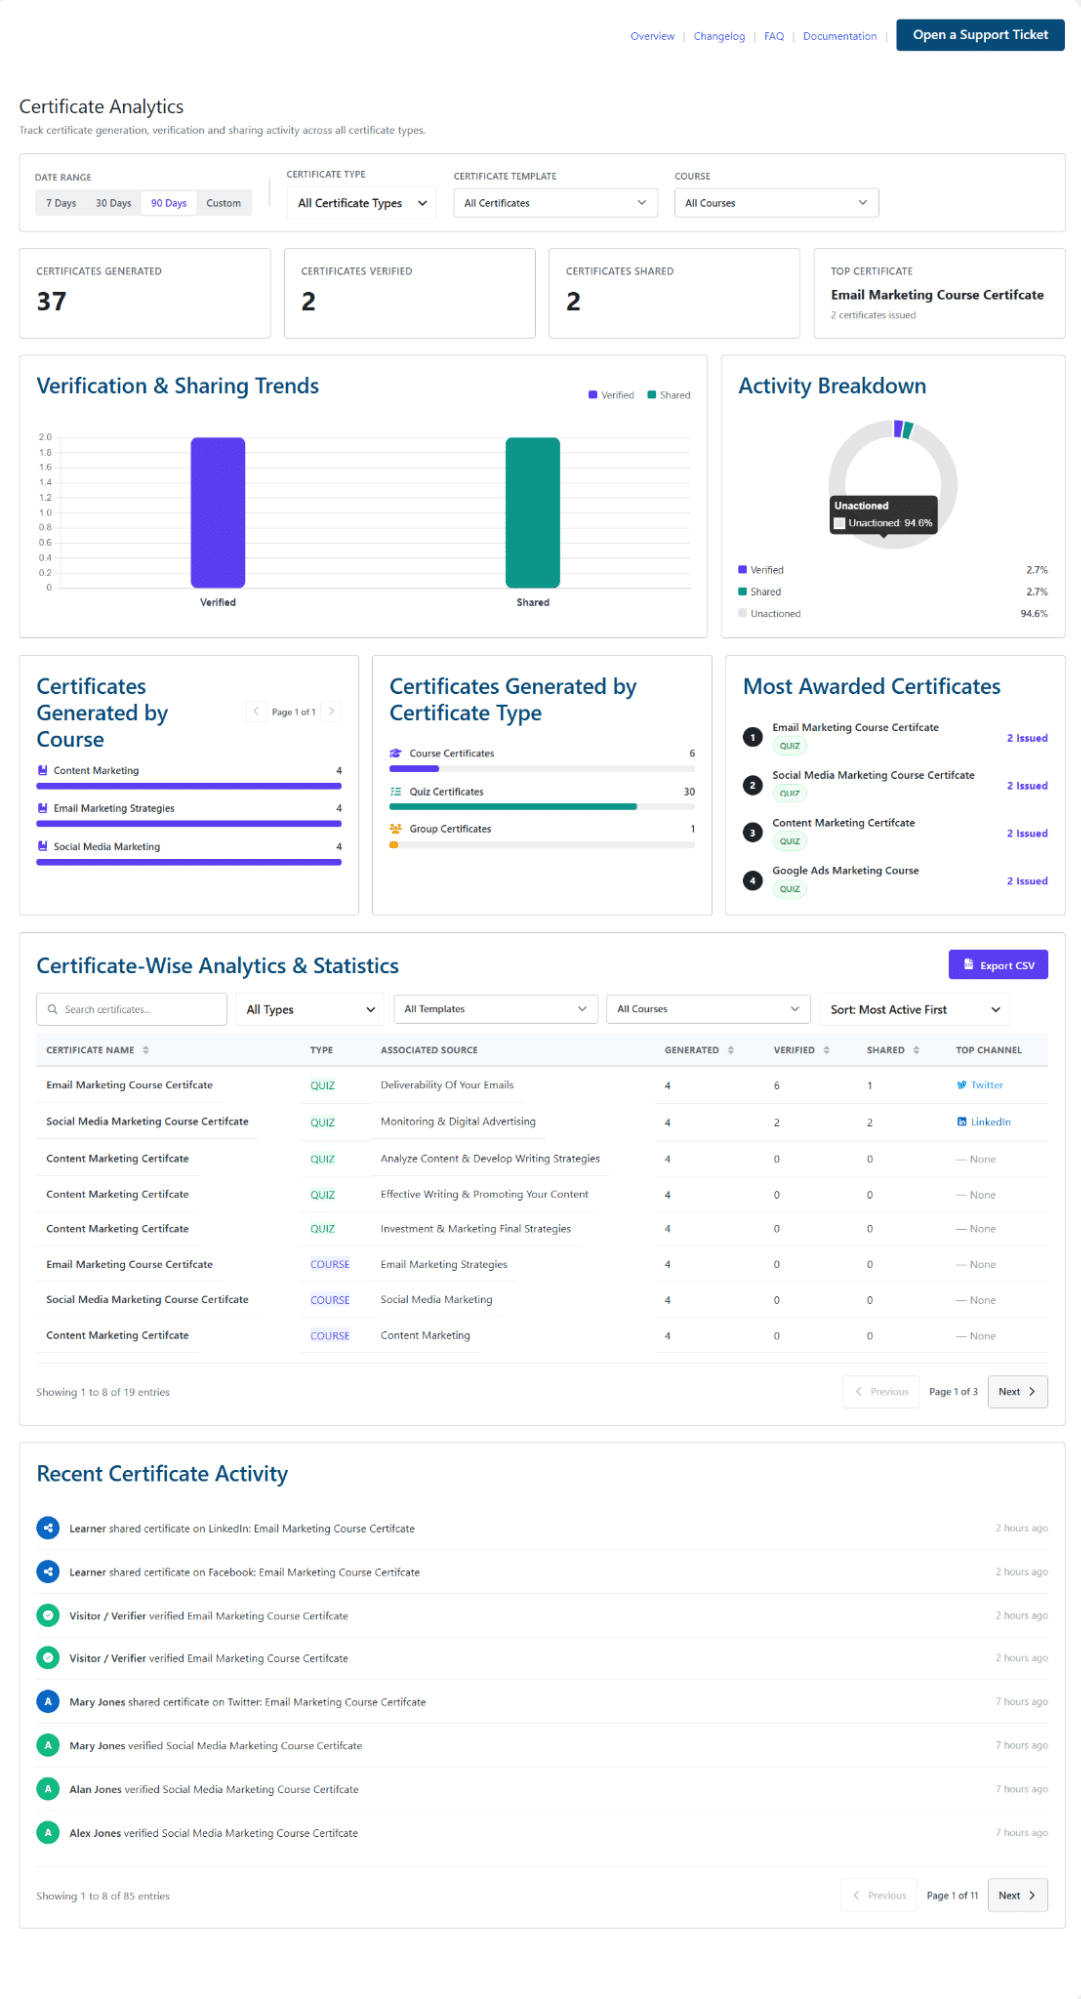Click the LinkedIn icon in Top Channel column
The image size is (1081, 1999).
tap(961, 1122)
